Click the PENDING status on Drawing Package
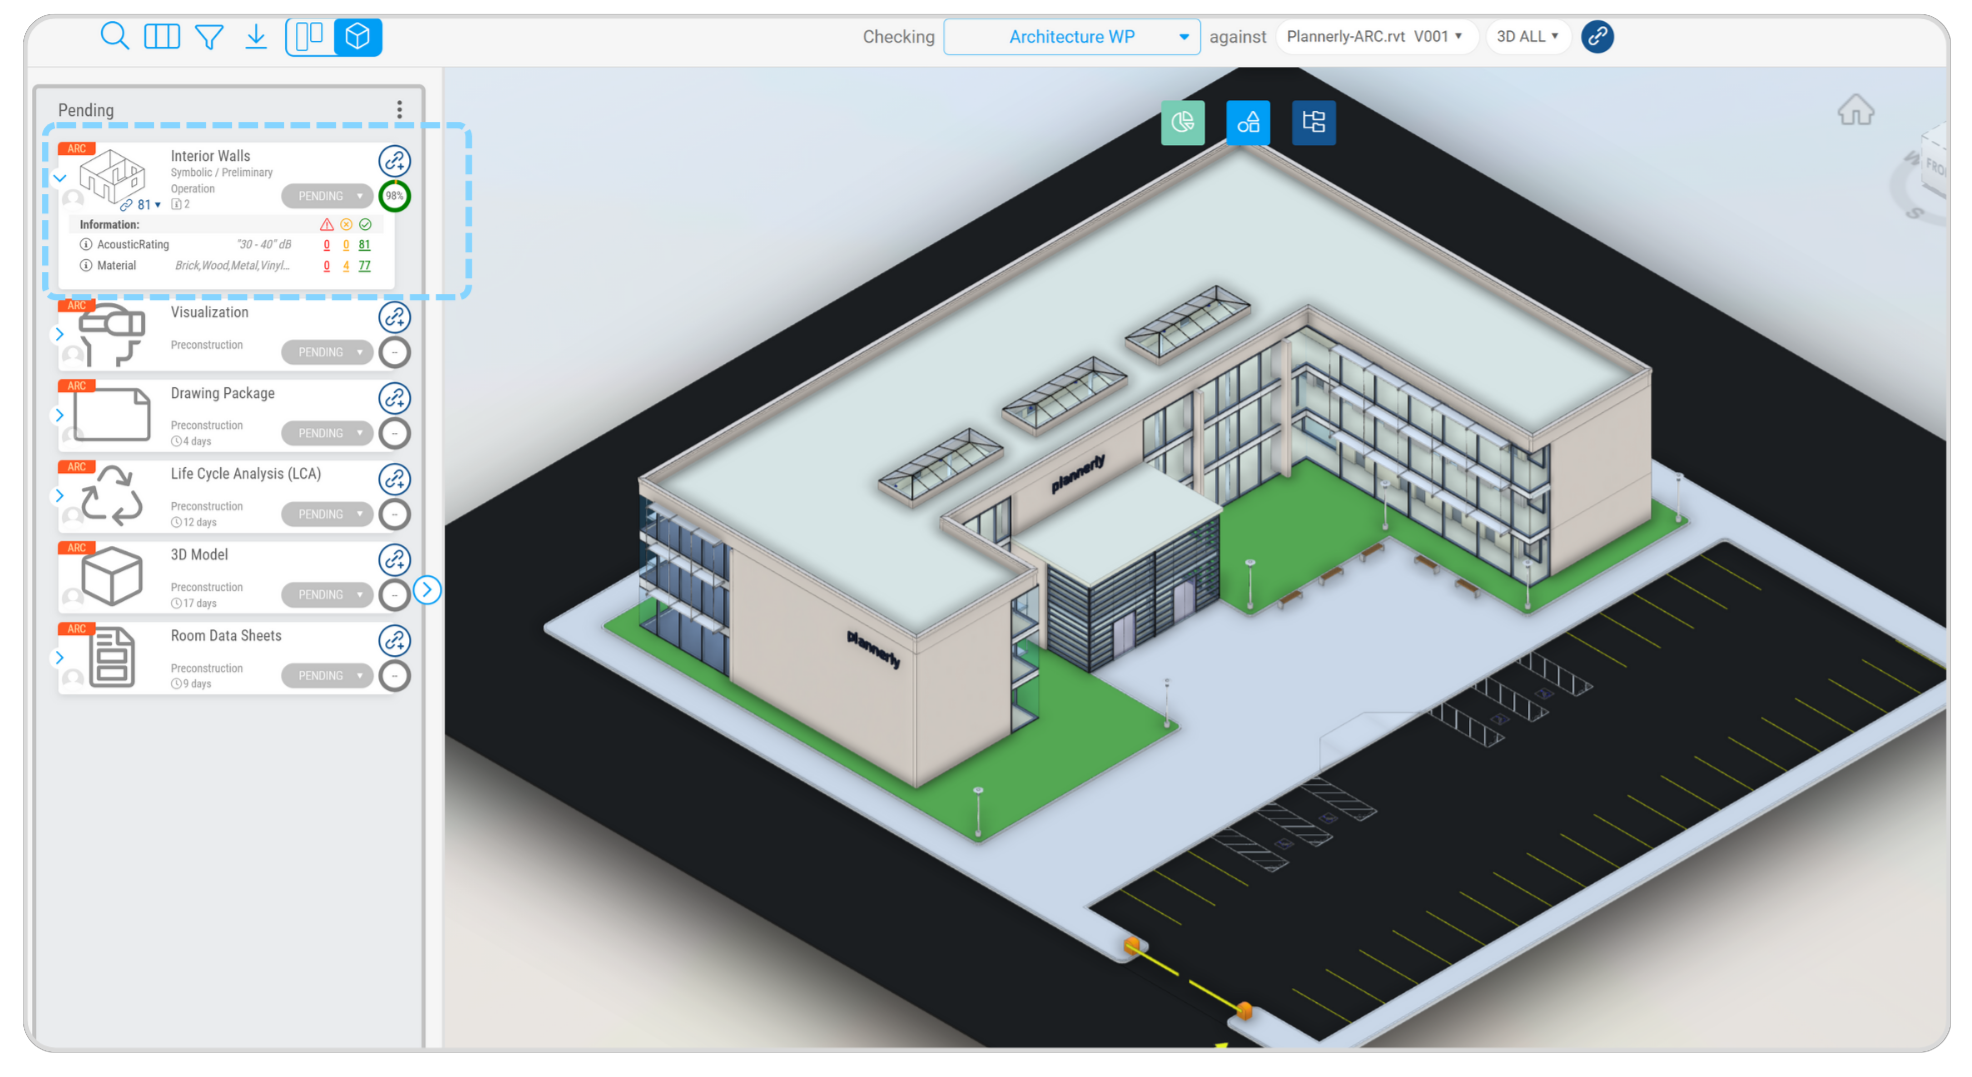 327,433
